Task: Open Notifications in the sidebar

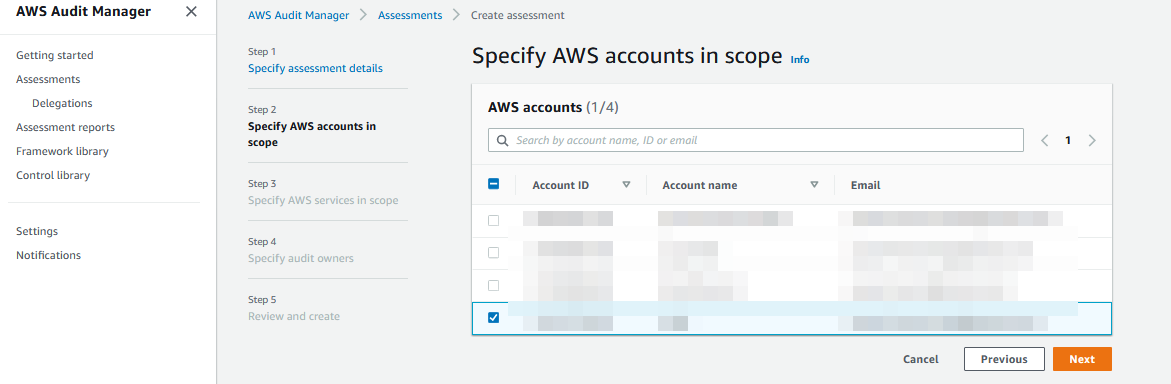Action: point(49,255)
